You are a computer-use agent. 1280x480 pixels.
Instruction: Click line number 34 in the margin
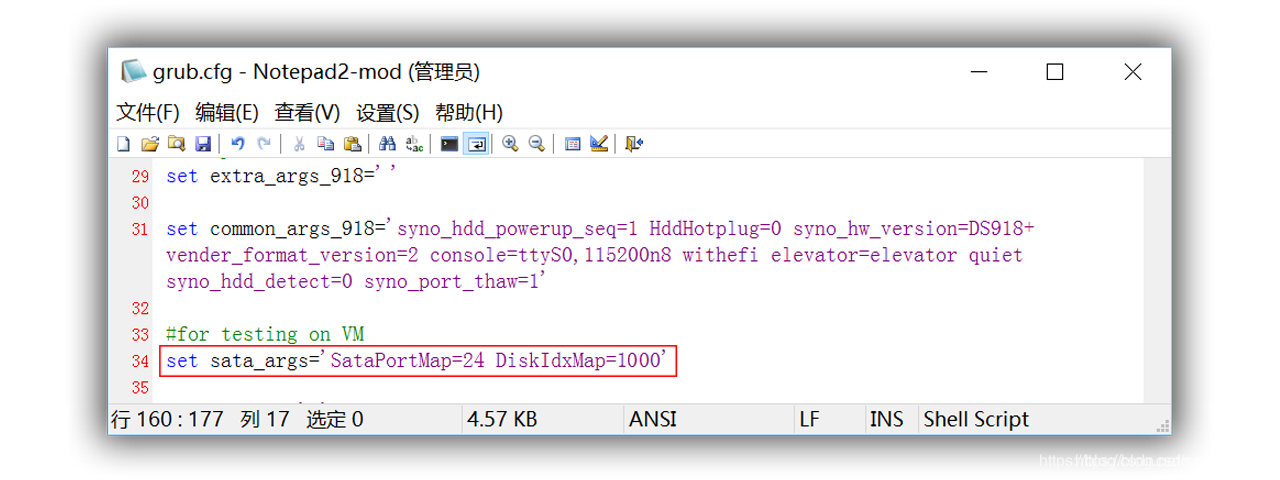(x=139, y=360)
